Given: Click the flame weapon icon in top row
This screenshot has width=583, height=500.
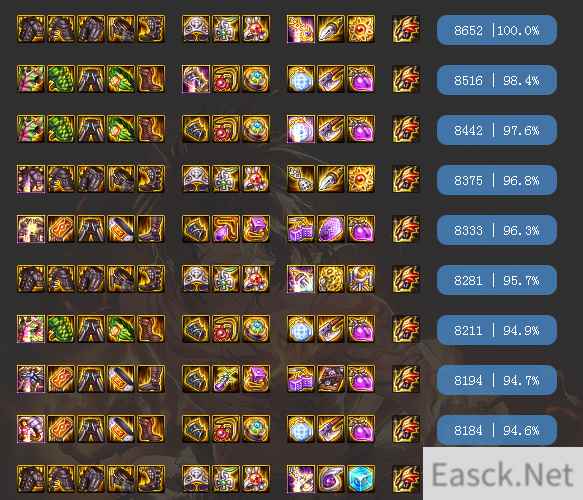Looking at the screenshot, I should pos(406,29).
